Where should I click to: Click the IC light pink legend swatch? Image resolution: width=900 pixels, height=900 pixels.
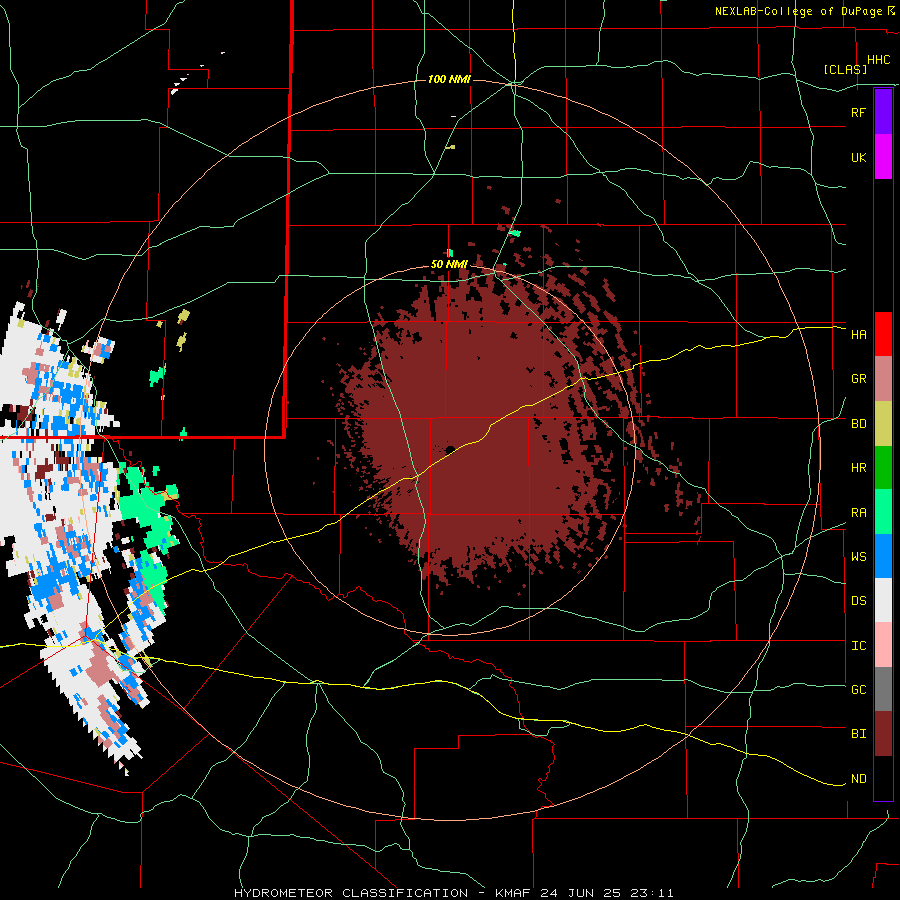click(x=883, y=645)
